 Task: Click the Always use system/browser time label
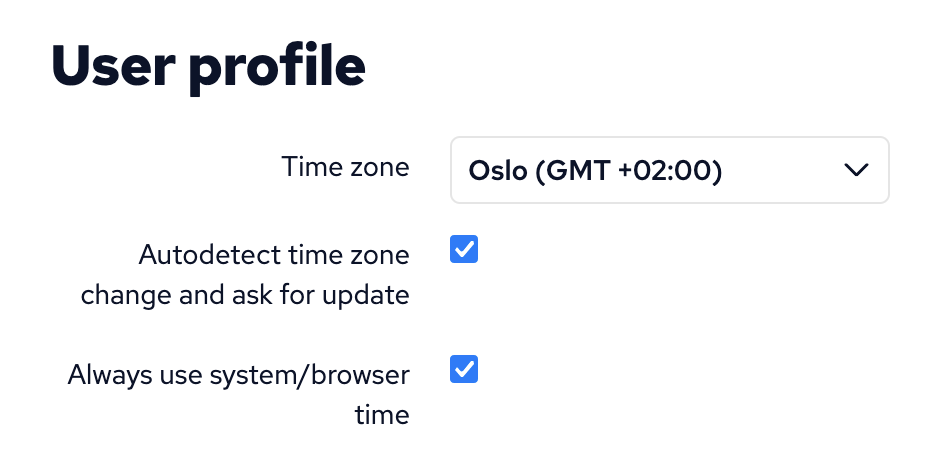click(238, 375)
